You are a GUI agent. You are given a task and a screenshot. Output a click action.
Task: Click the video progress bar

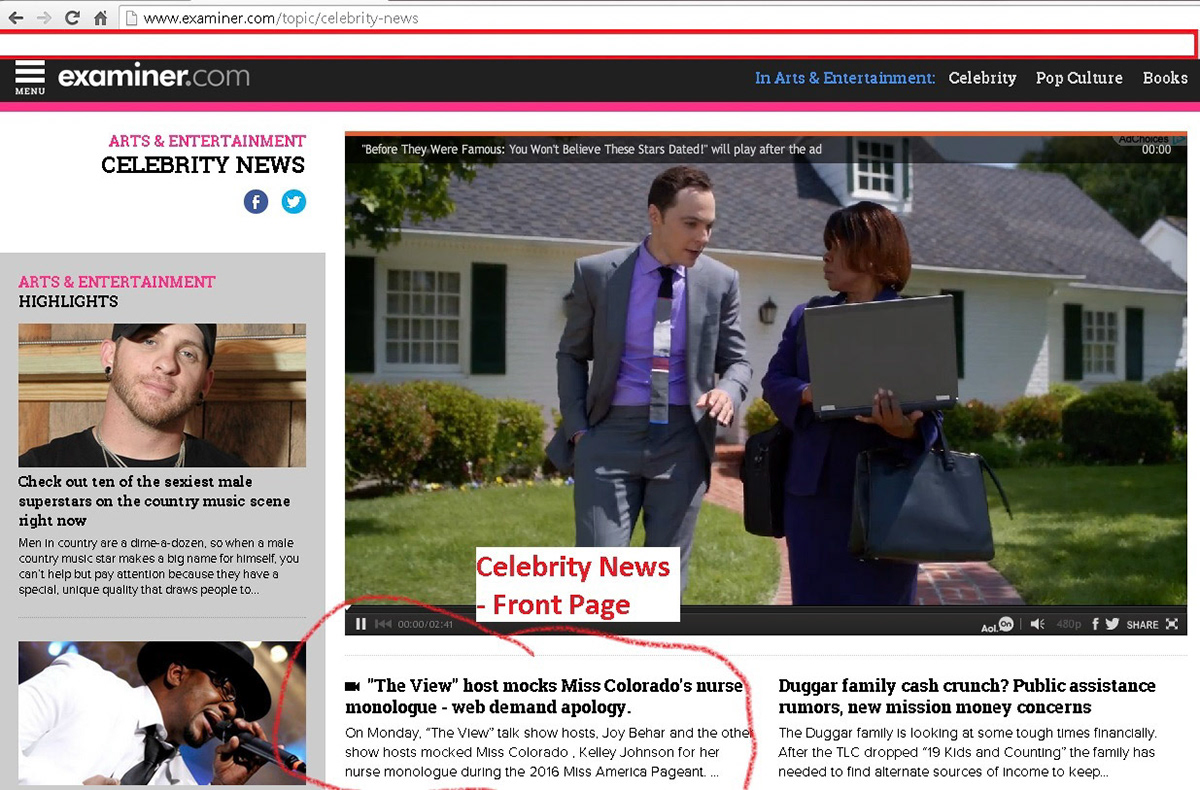(766, 608)
